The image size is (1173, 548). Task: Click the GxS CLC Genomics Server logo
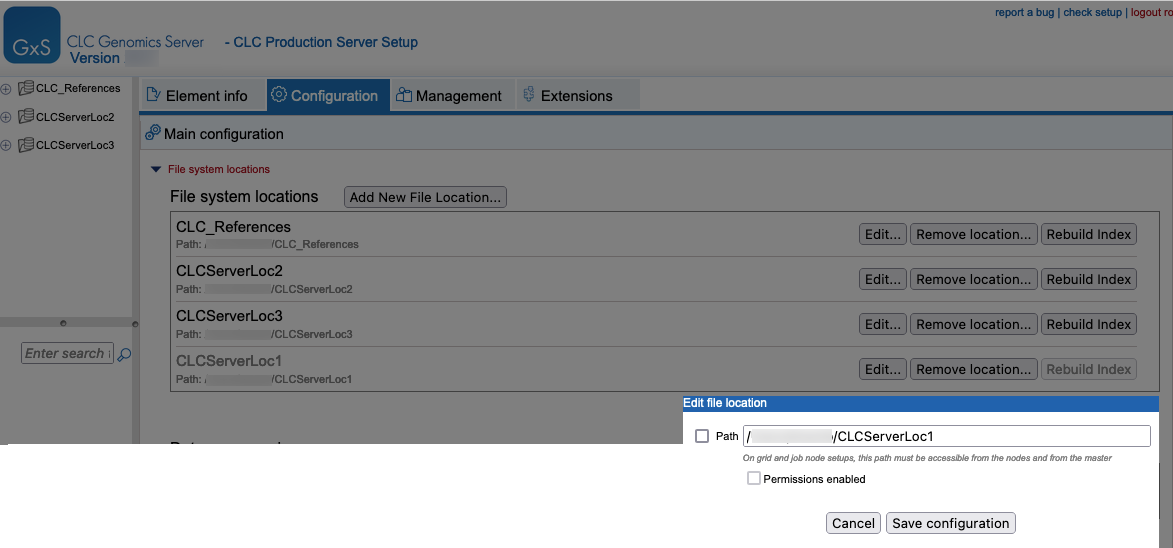click(33, 36)
